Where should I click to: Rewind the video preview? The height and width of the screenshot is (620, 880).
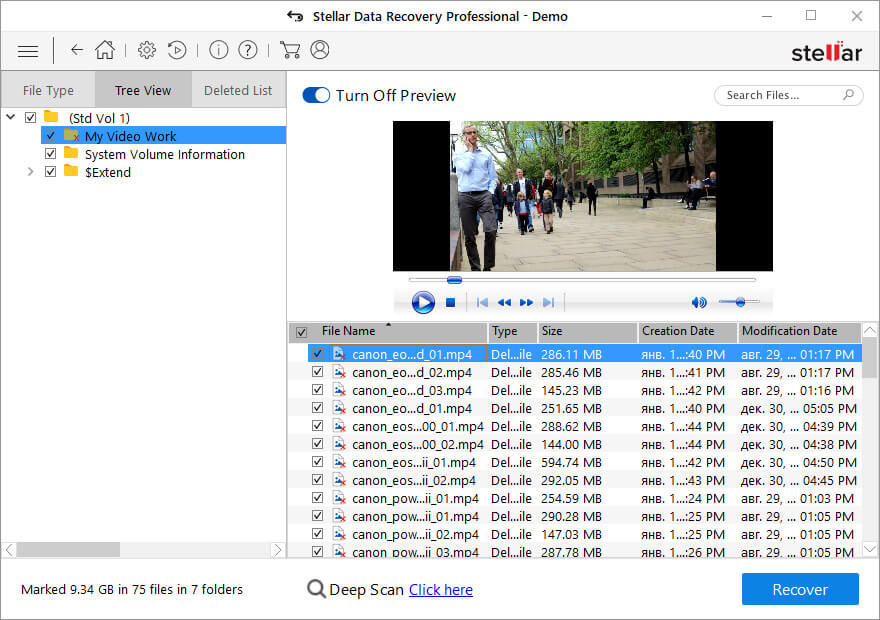pos(504,302)
